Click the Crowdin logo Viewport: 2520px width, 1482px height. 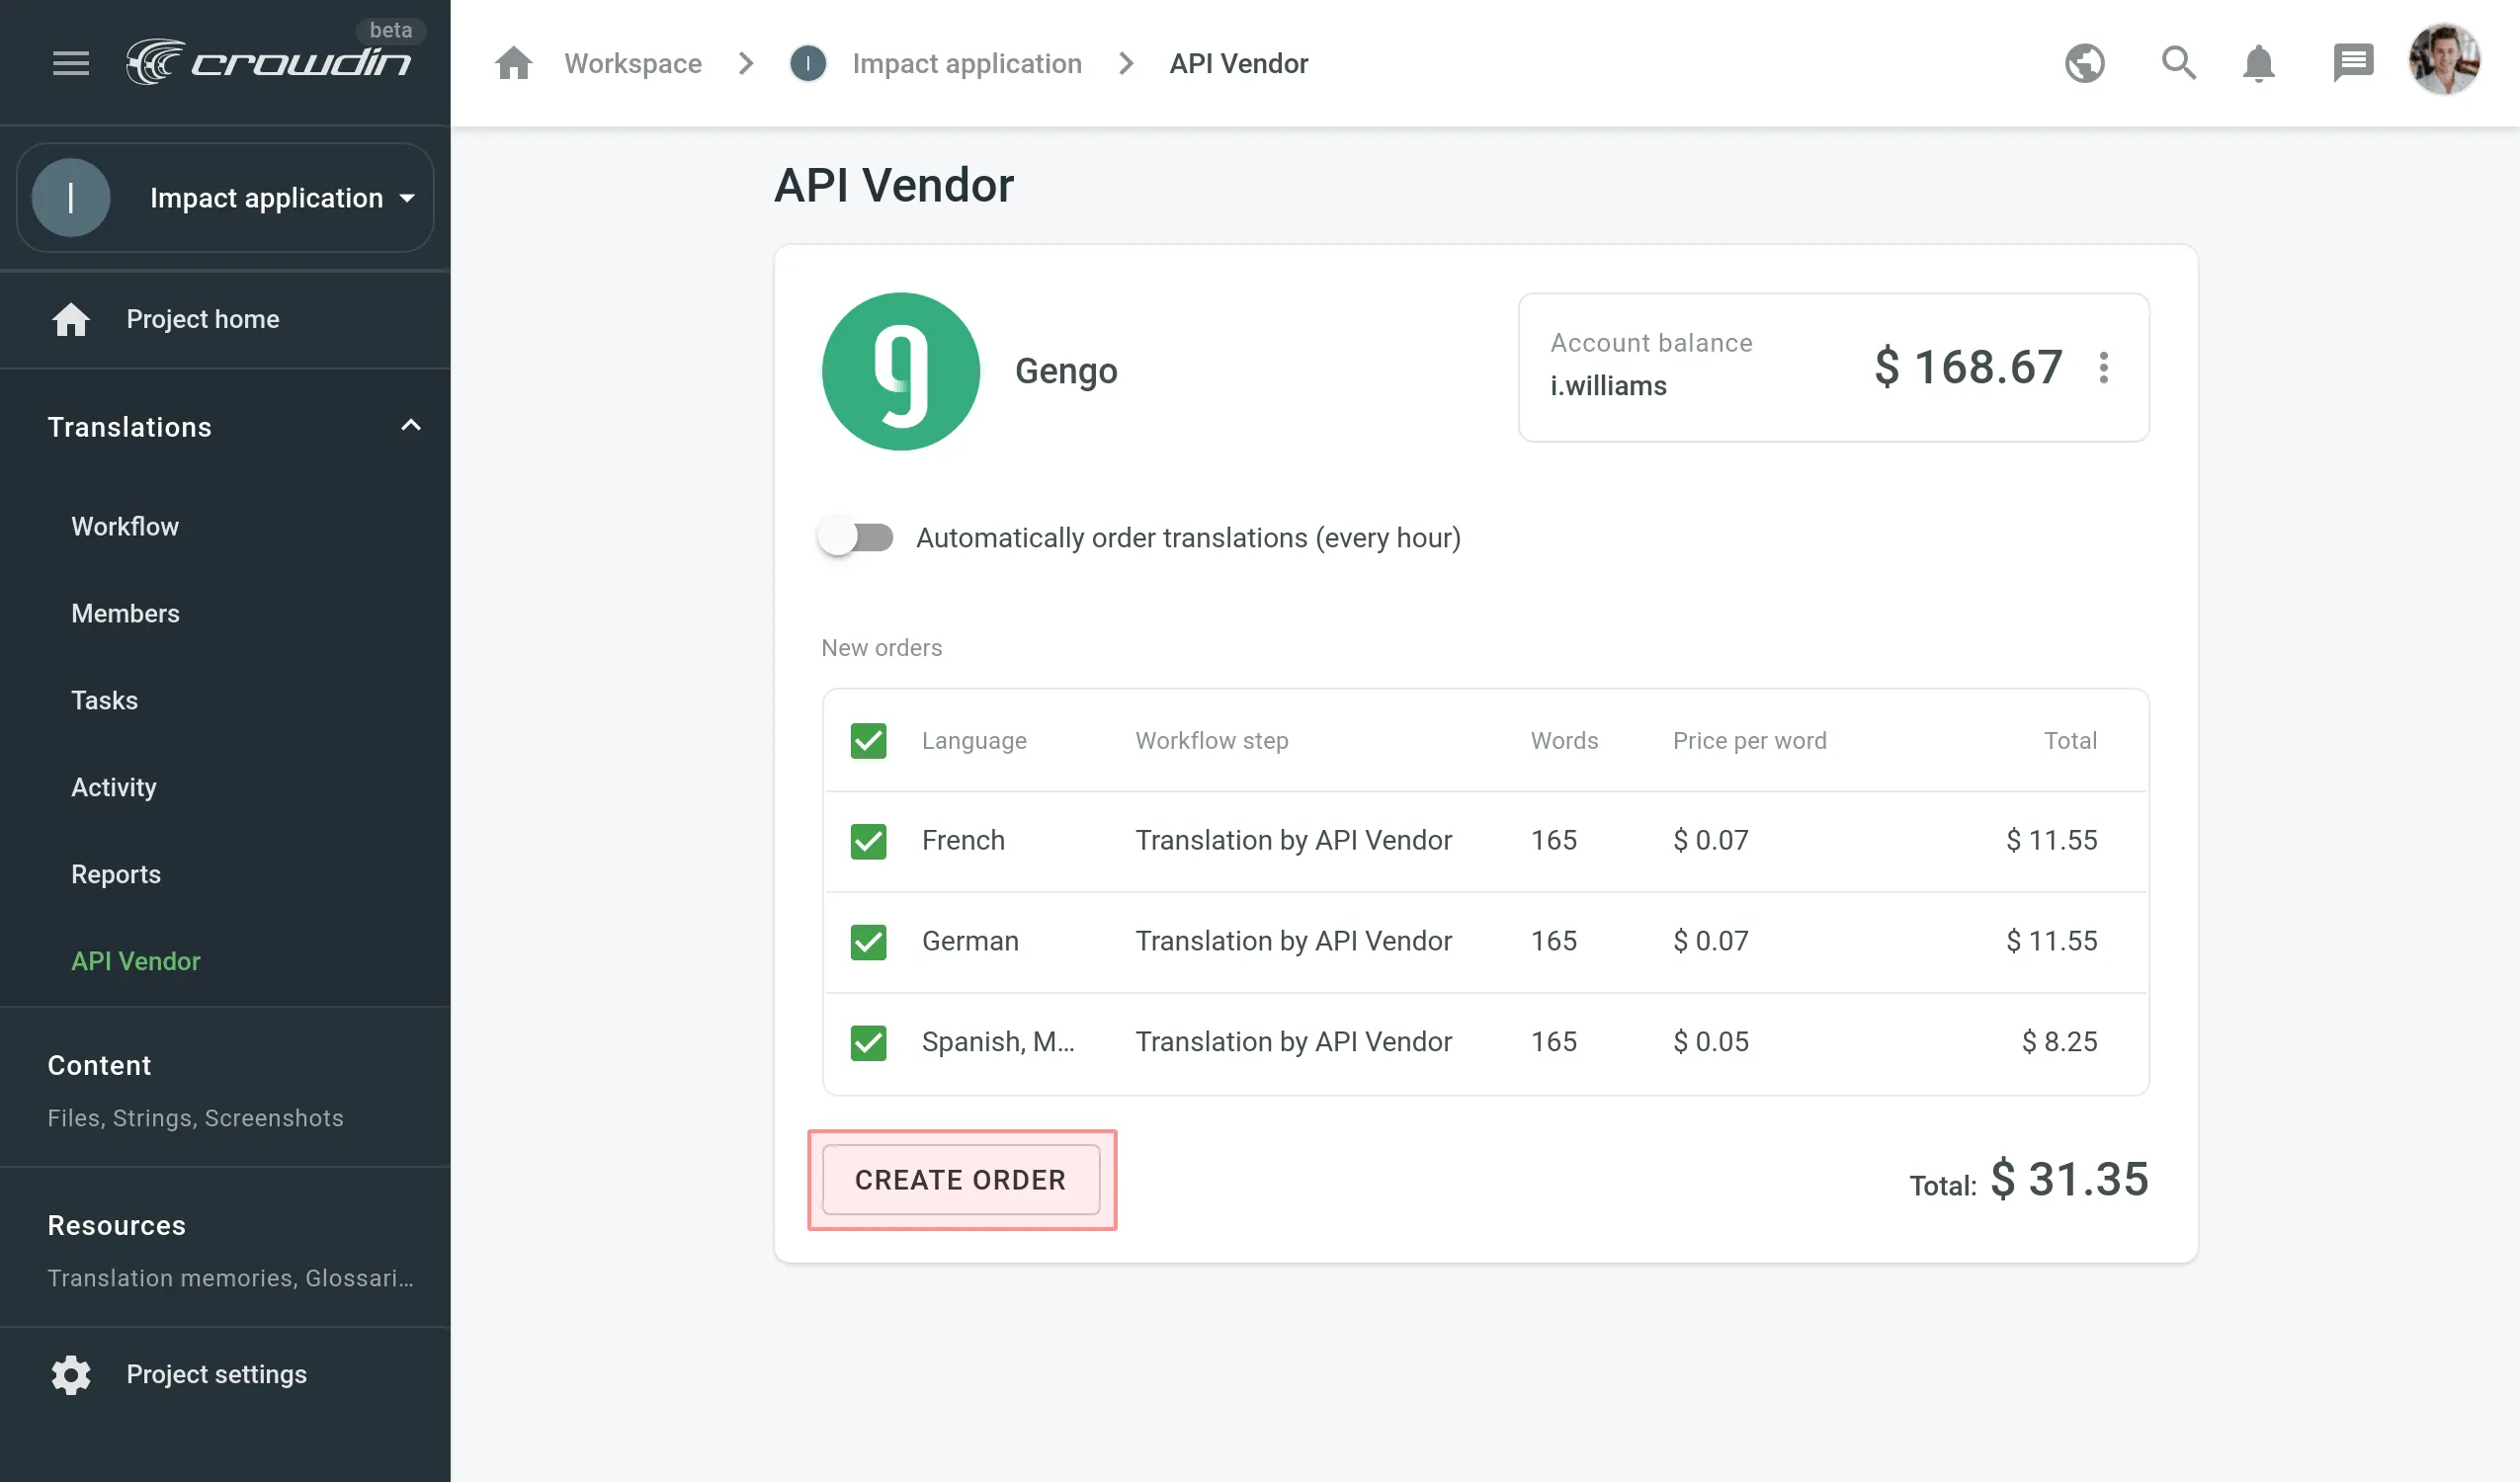tap(268, 62)
